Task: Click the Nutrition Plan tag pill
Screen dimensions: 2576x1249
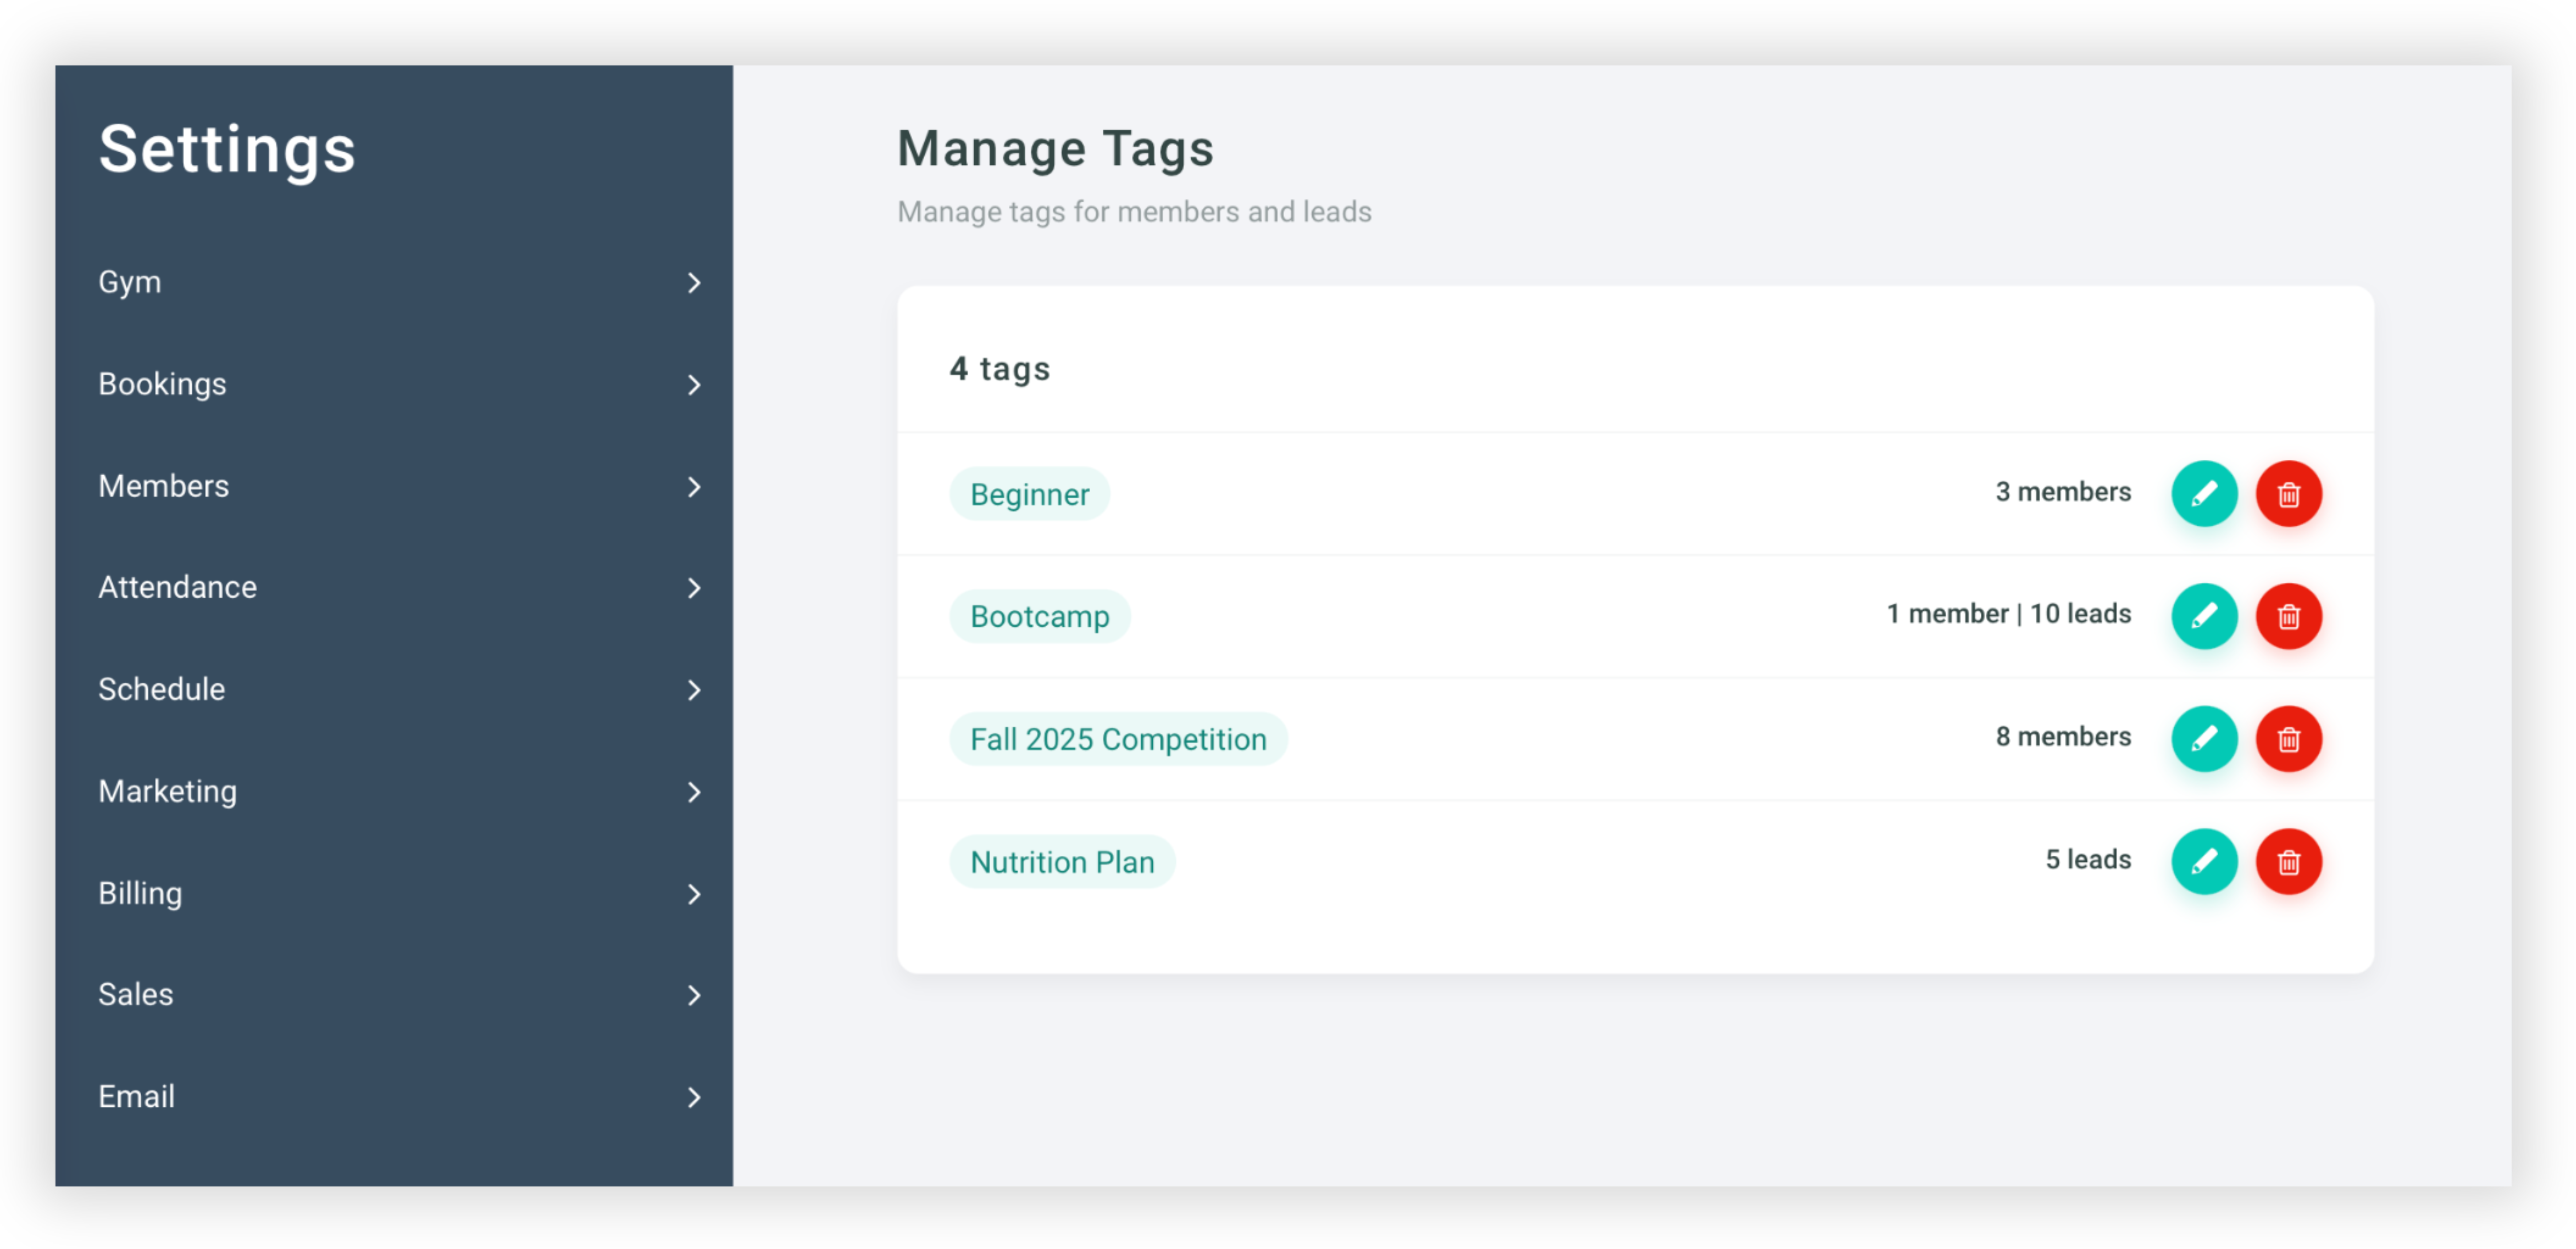Action: 1062,862
